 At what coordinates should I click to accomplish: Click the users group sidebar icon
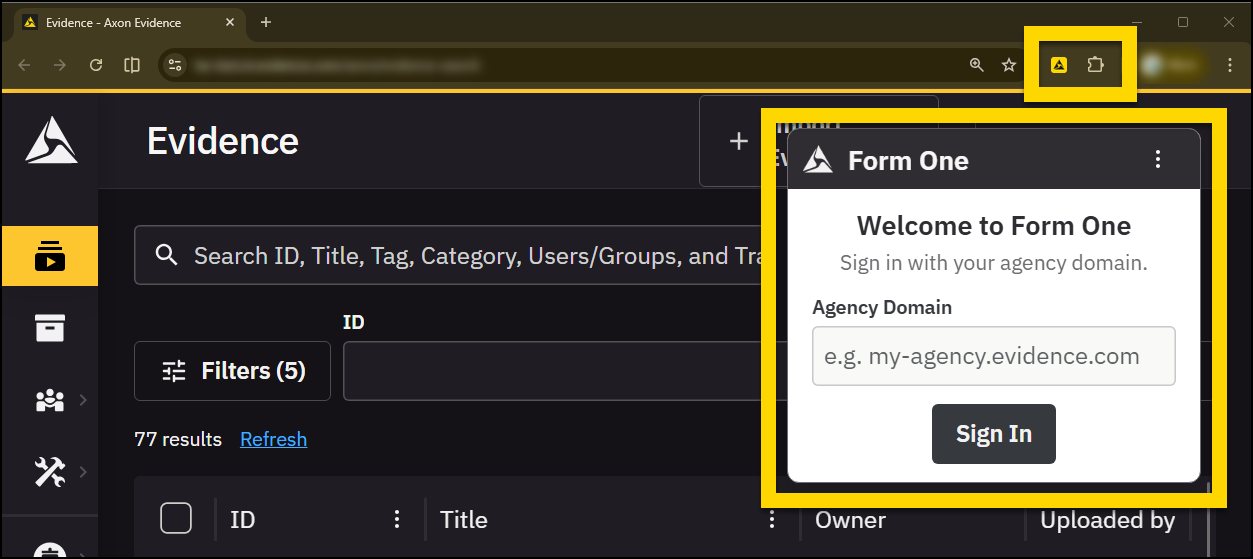[x=49, y=400]
